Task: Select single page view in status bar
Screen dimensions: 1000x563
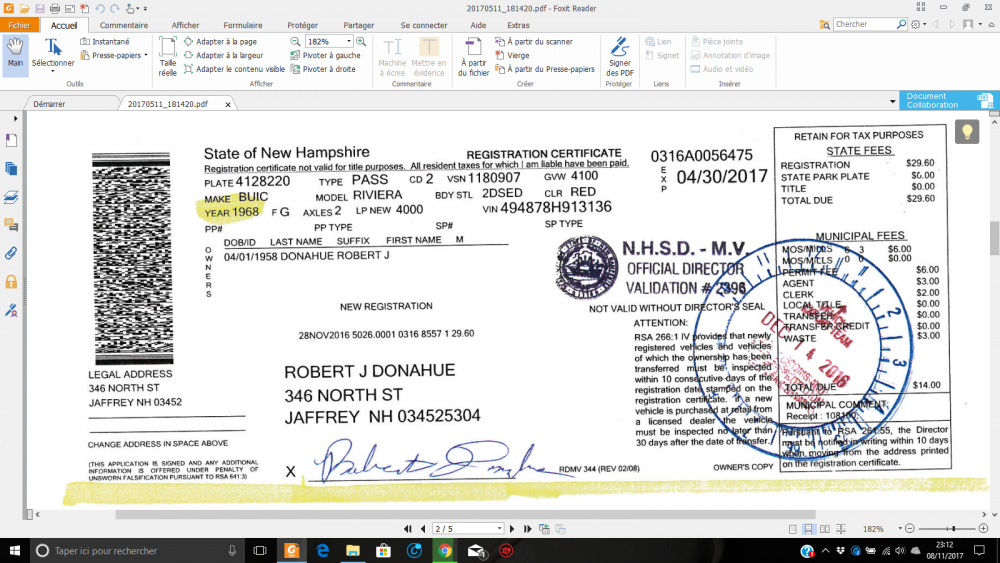Action: point(792,529)
